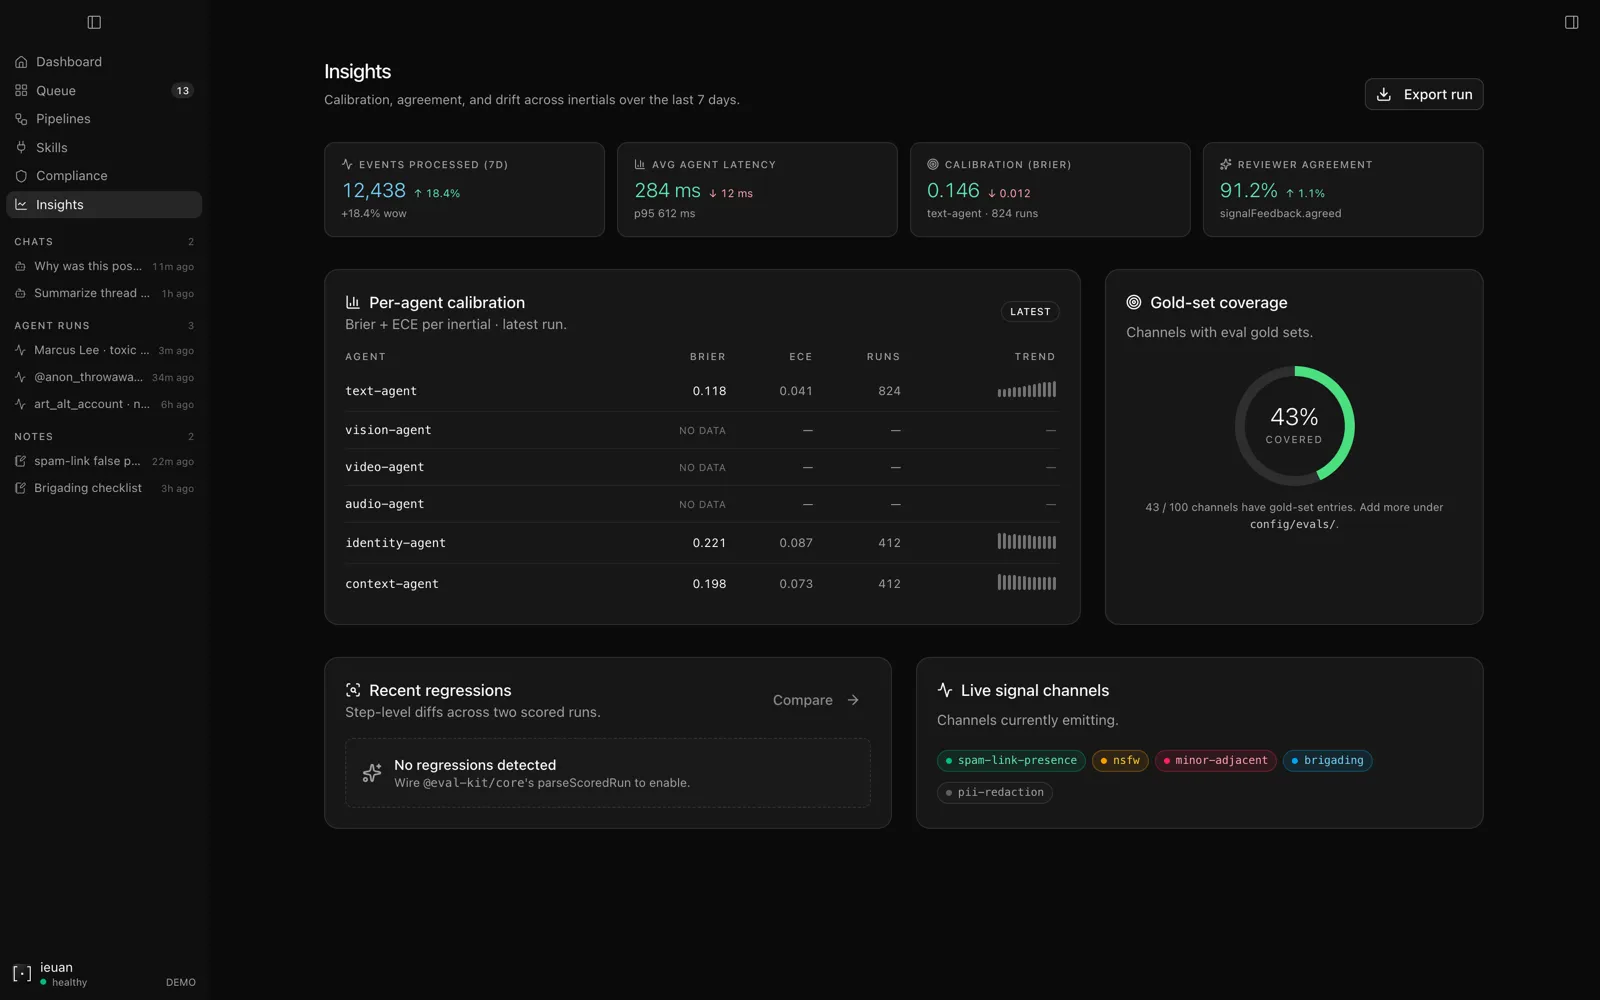Click the spam-link-presence channel chip
The width and height of the screenshot is (1600, 1000).
[x=1011, y=760]
